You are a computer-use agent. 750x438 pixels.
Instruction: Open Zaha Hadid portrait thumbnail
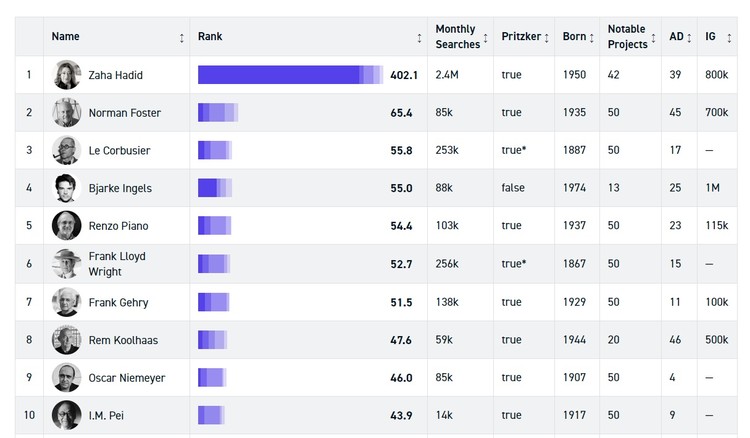pyautogui.click(x=66, y=75)
